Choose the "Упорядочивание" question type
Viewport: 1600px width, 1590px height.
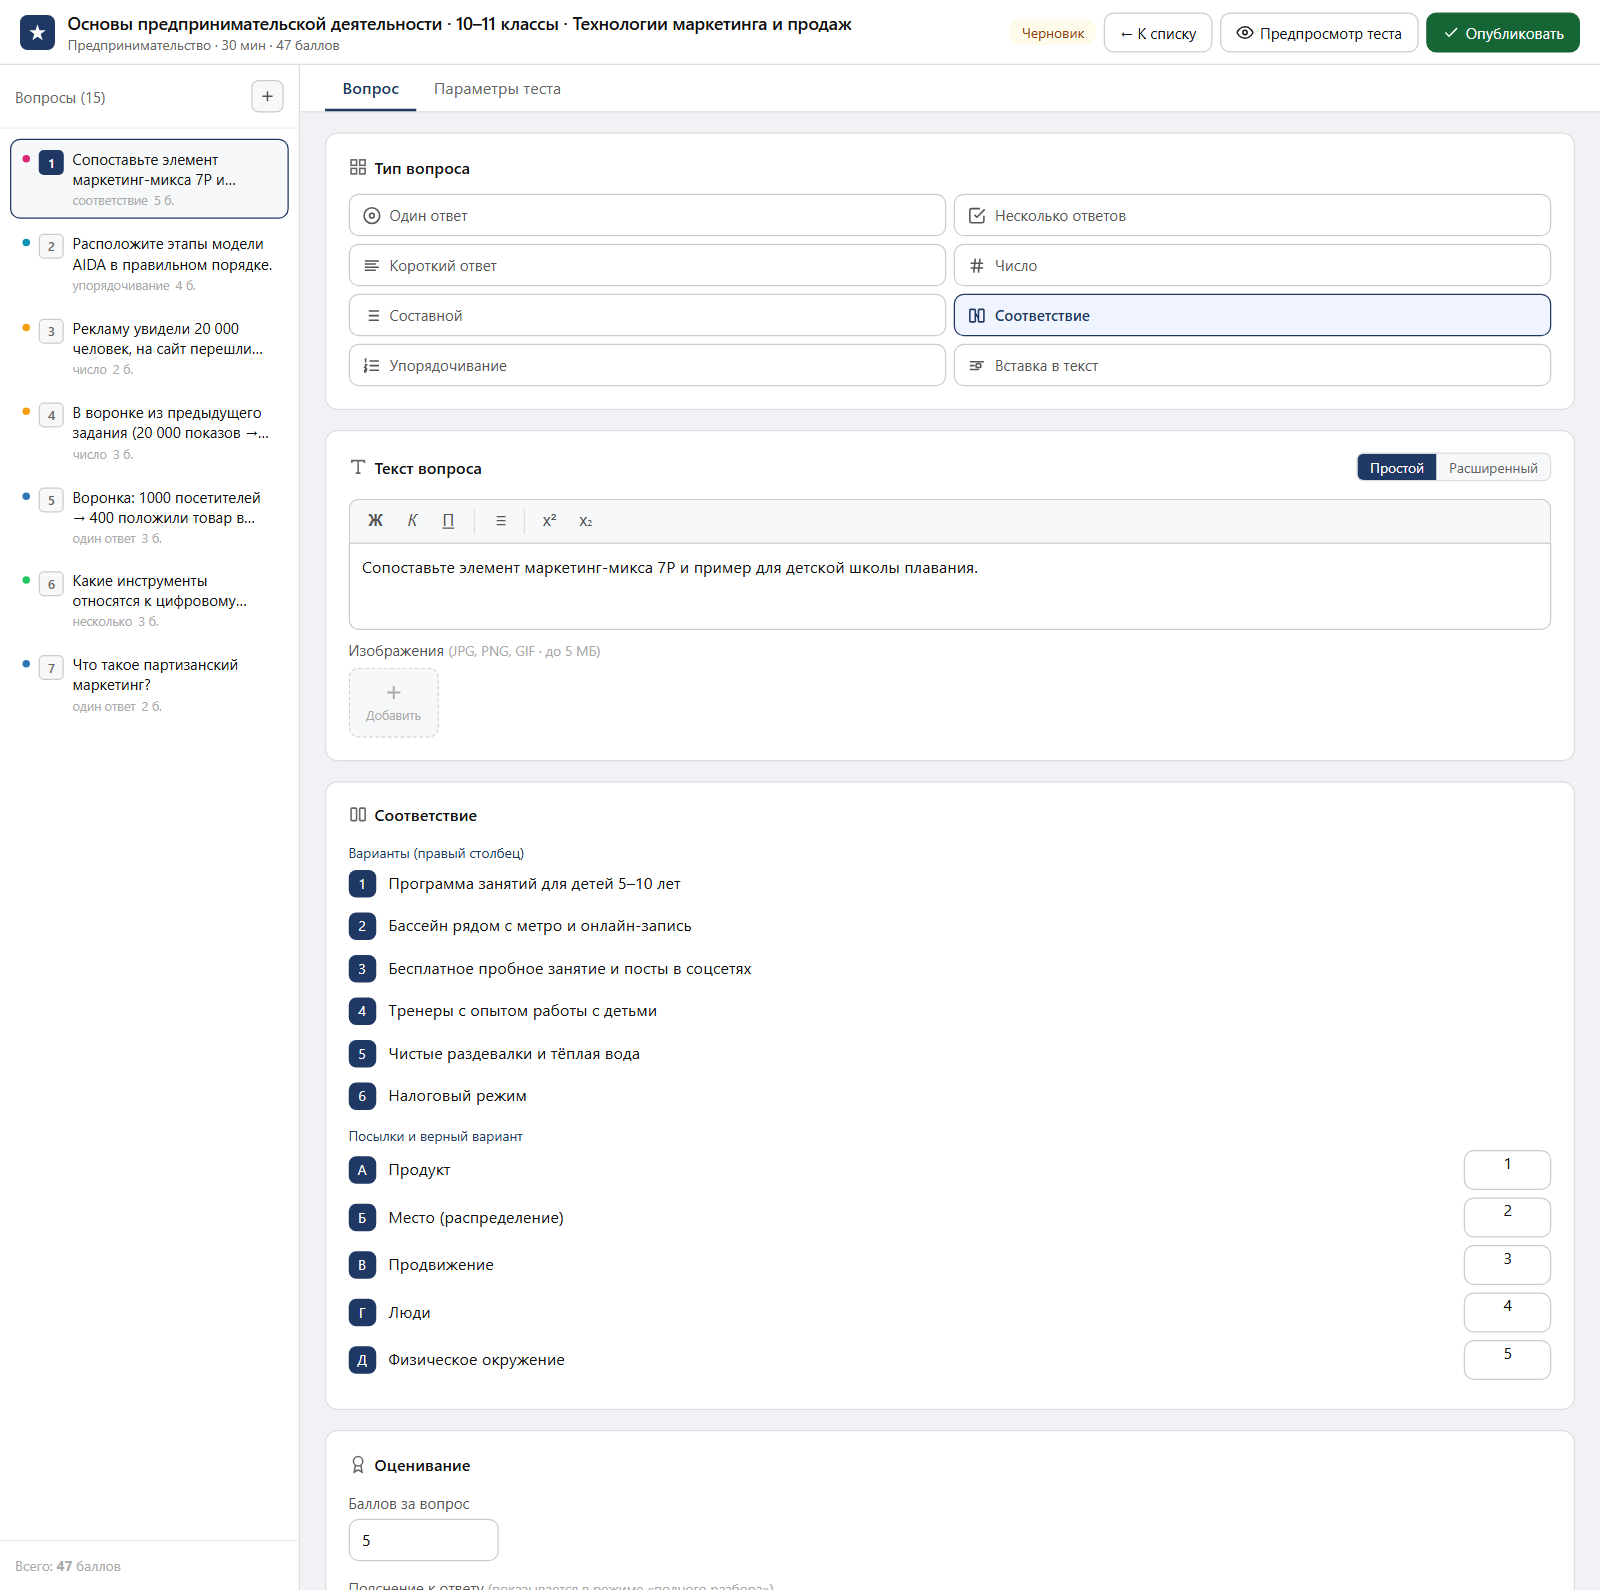[647, 365]
